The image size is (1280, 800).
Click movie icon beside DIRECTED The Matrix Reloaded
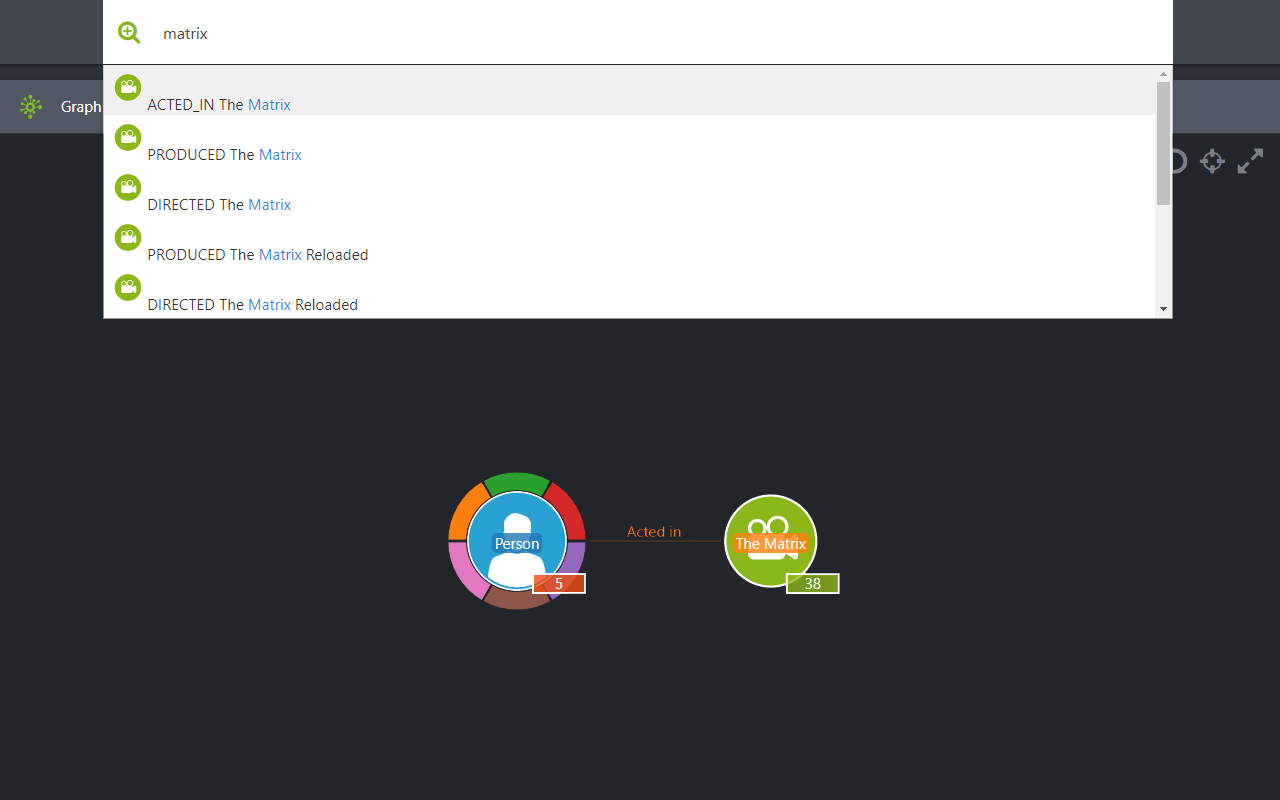128,287
